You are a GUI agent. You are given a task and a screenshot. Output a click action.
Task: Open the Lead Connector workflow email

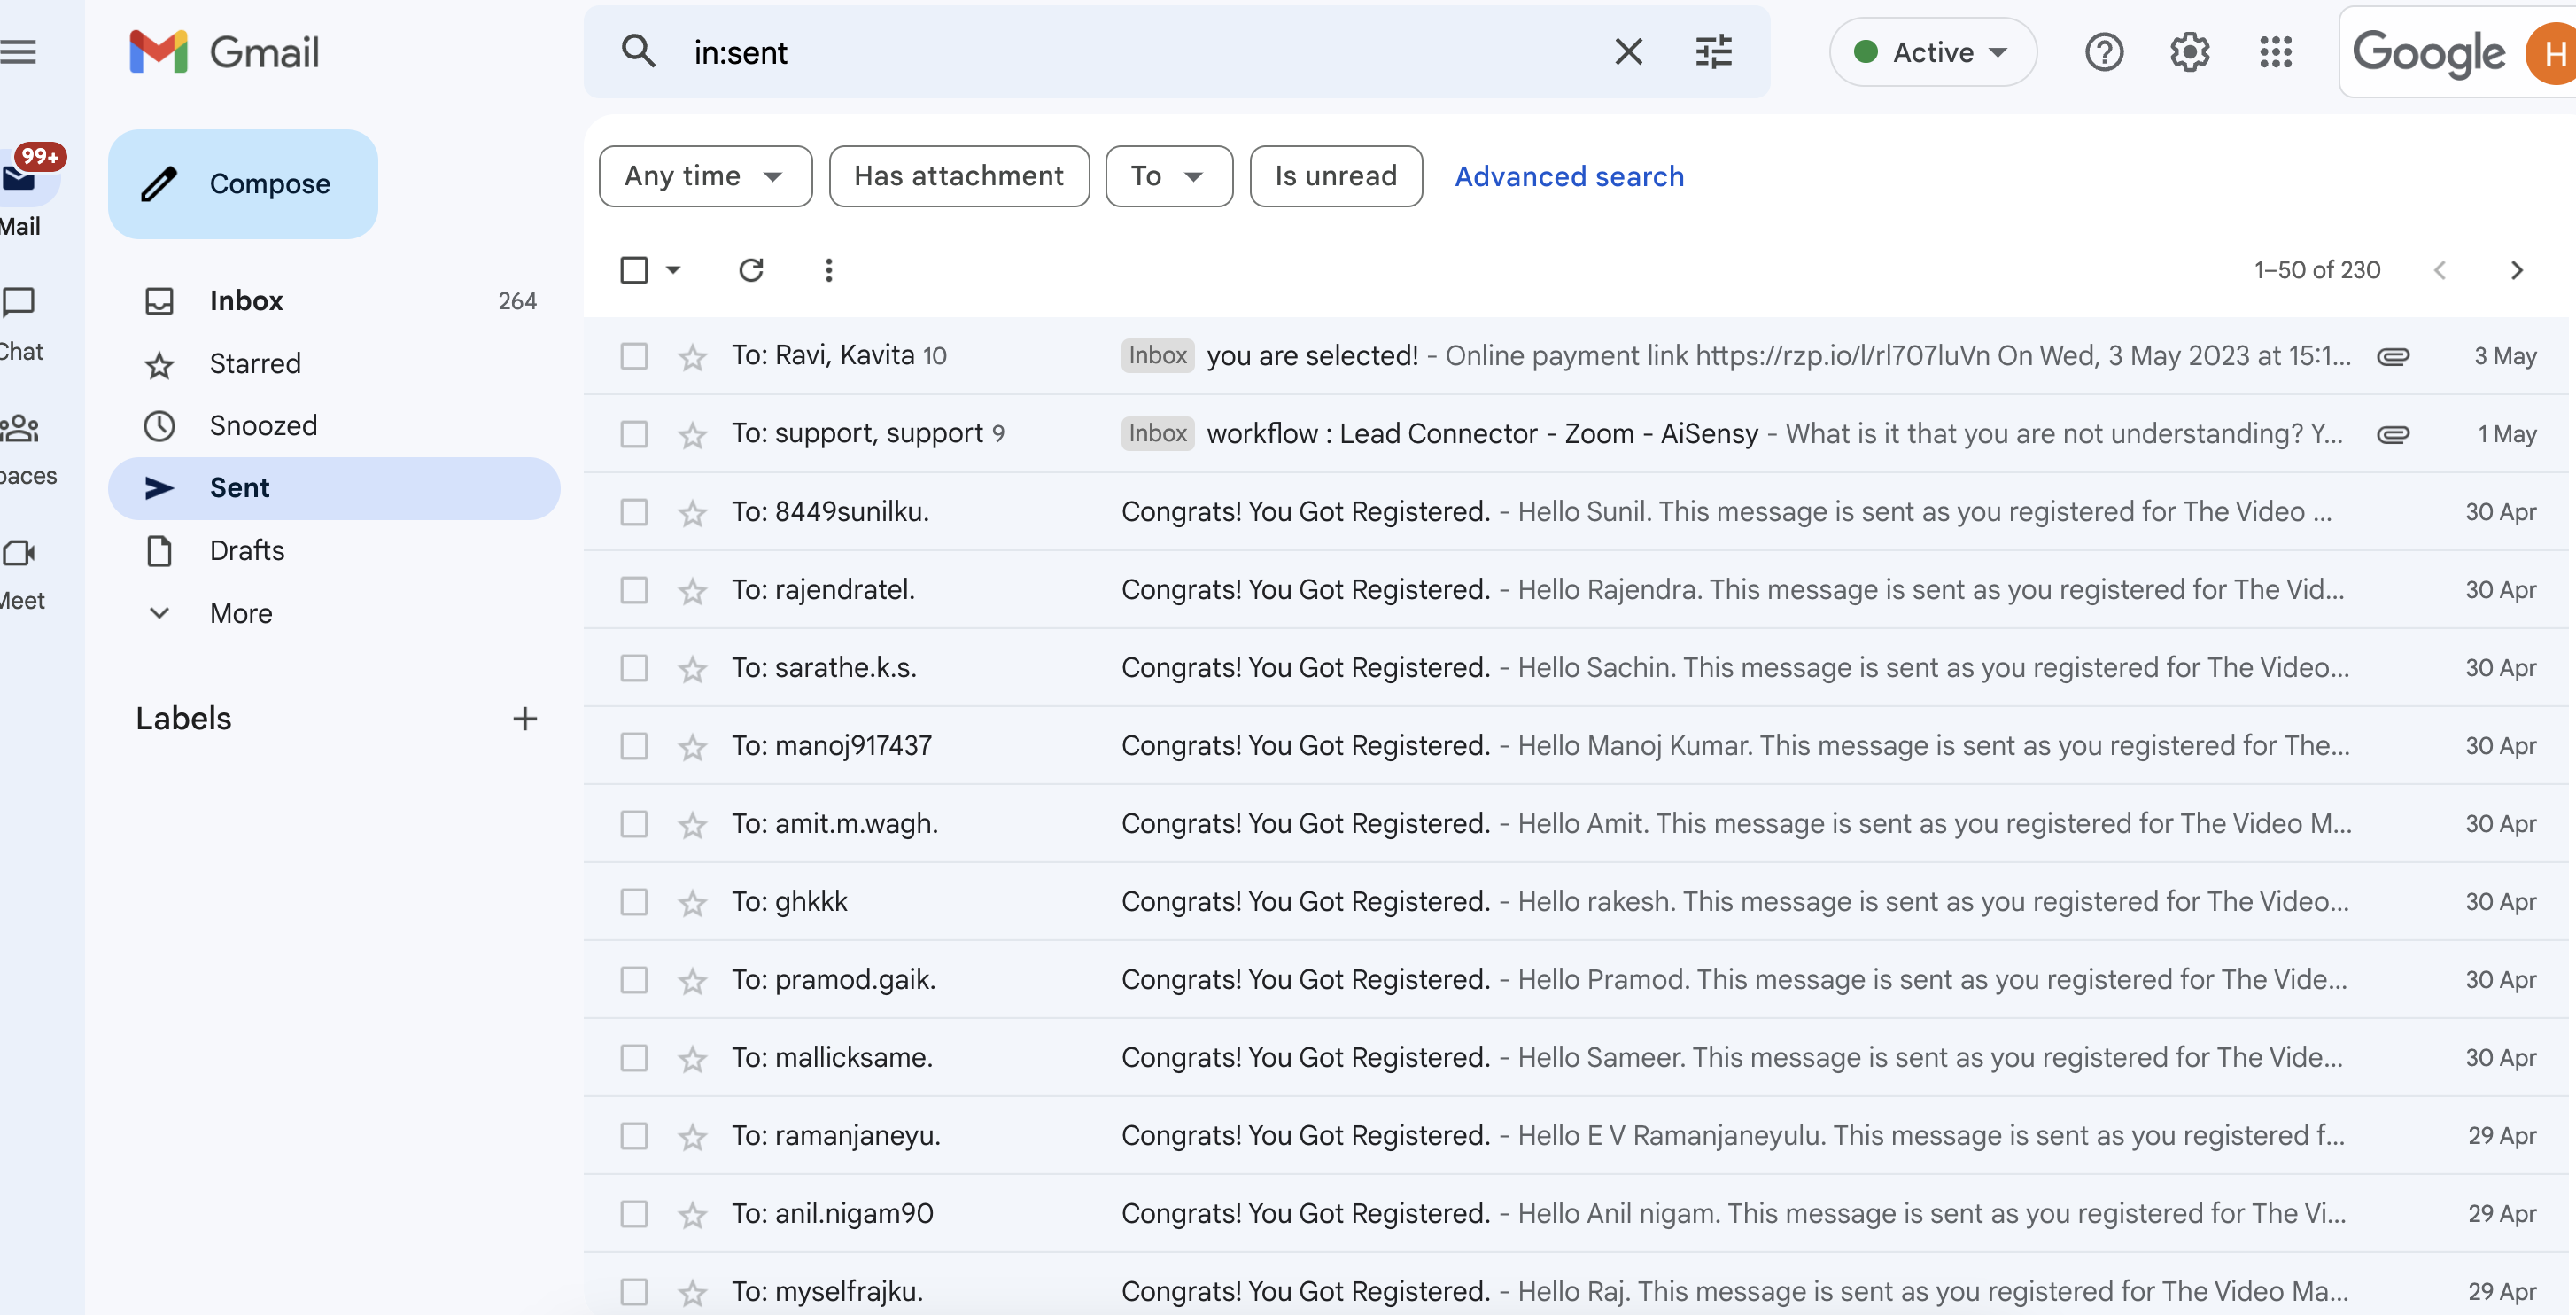[x=1576, y=434]
